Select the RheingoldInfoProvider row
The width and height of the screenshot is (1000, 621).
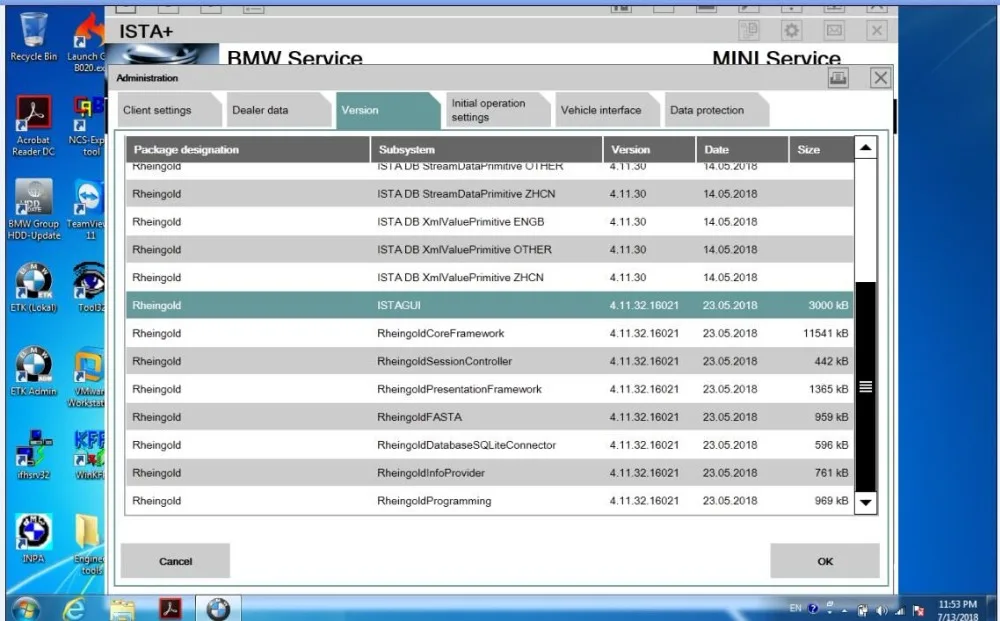coord(490,473)
